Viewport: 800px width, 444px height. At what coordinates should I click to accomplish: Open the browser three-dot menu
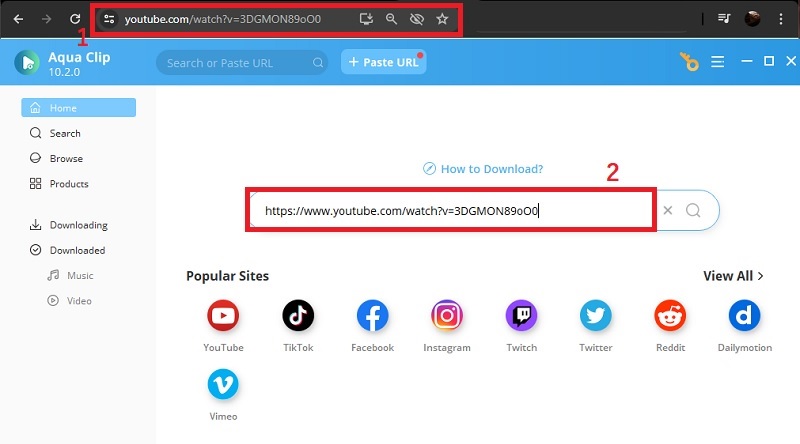[781, 19]
